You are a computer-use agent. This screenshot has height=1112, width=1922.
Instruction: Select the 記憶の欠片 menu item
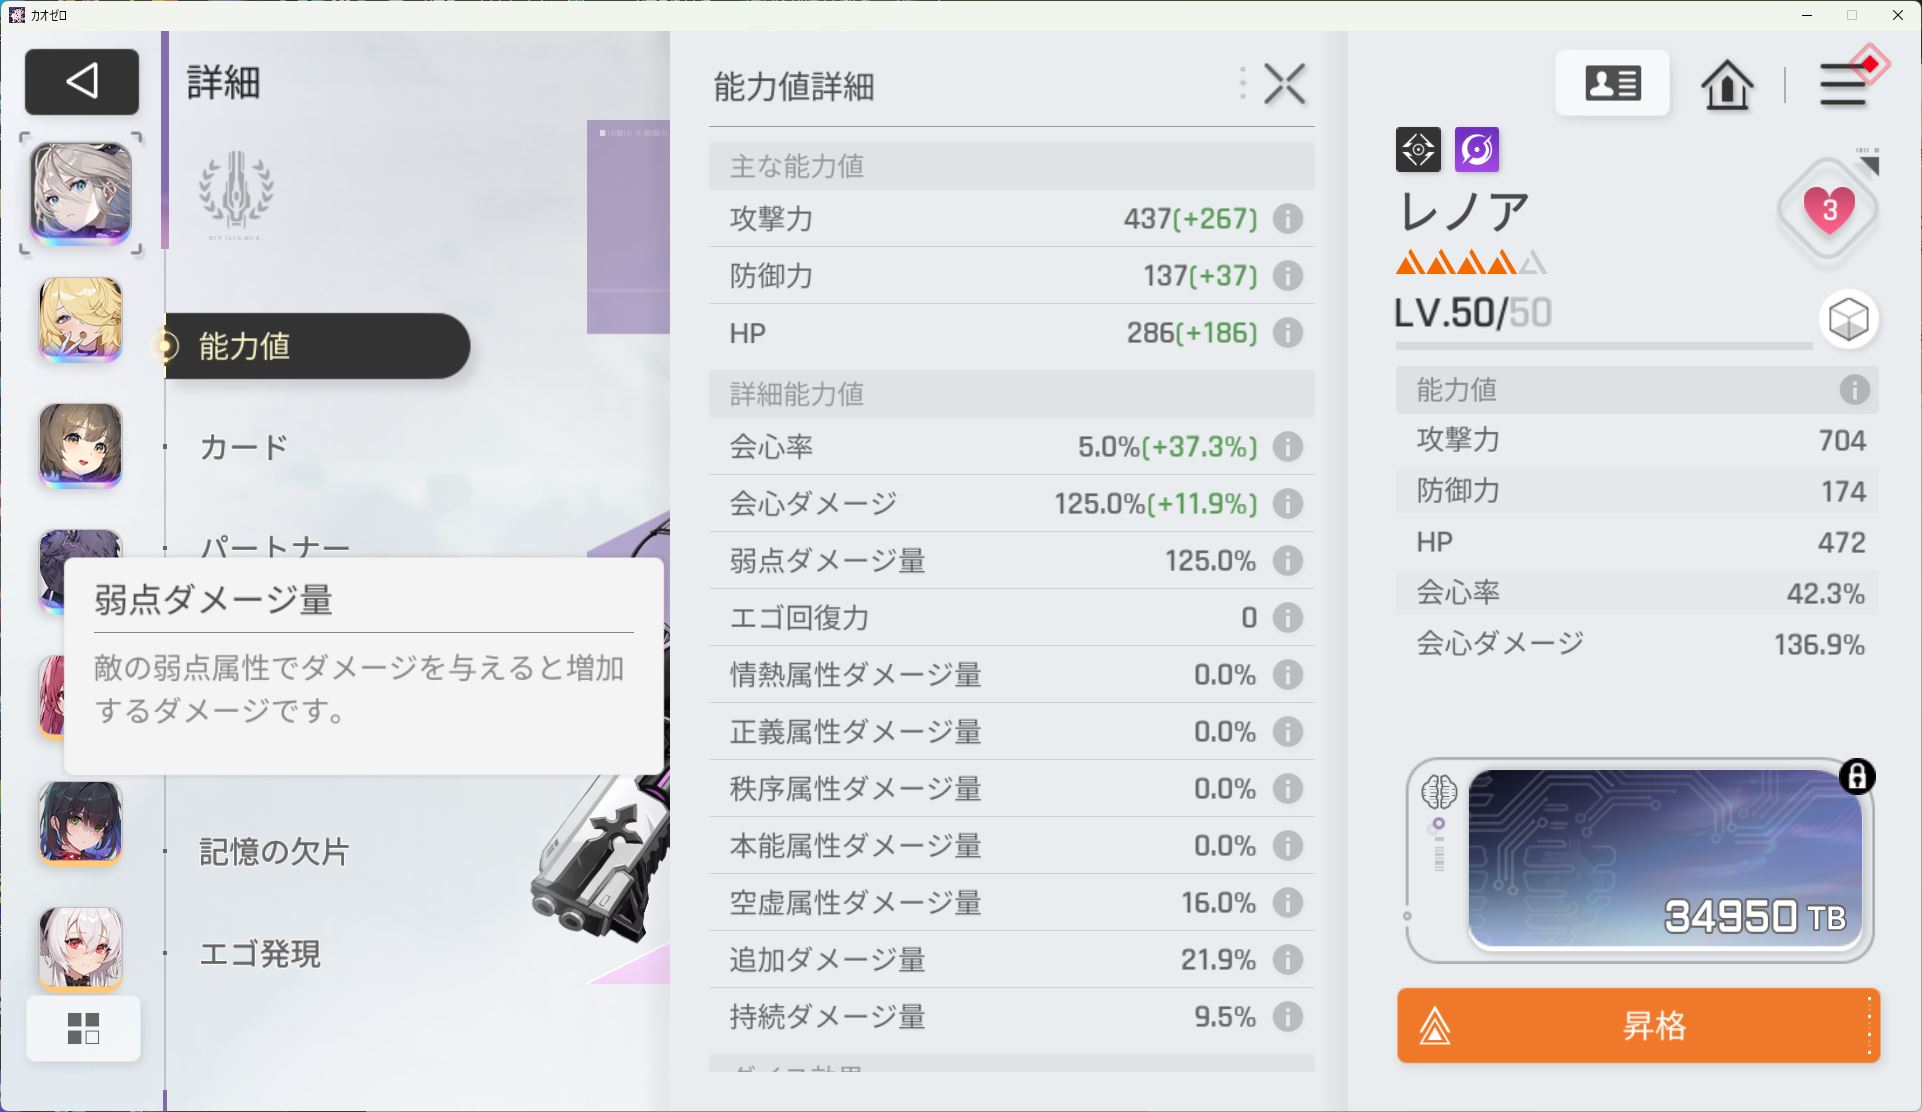(274, 852)
